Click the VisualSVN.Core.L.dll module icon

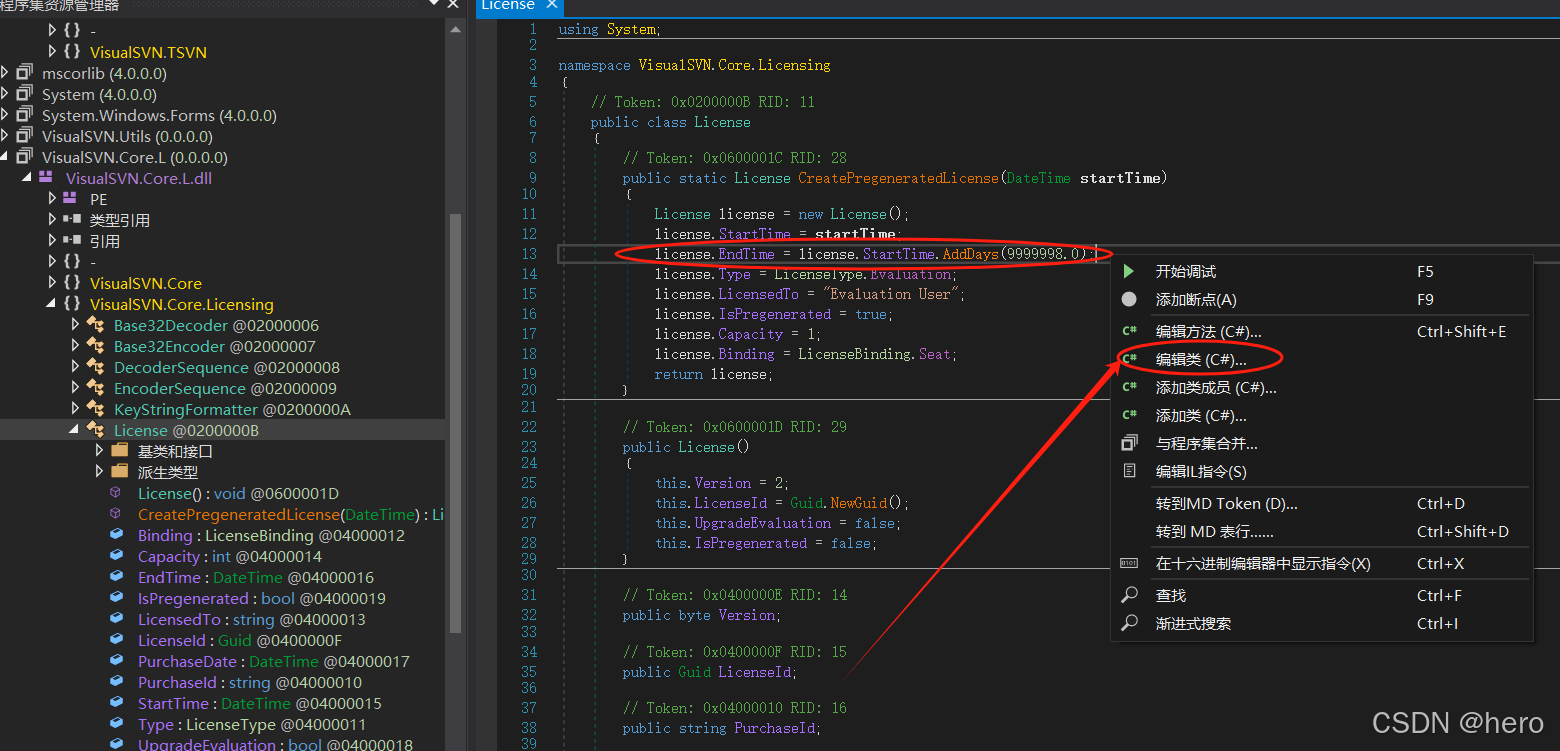point(46,177)
